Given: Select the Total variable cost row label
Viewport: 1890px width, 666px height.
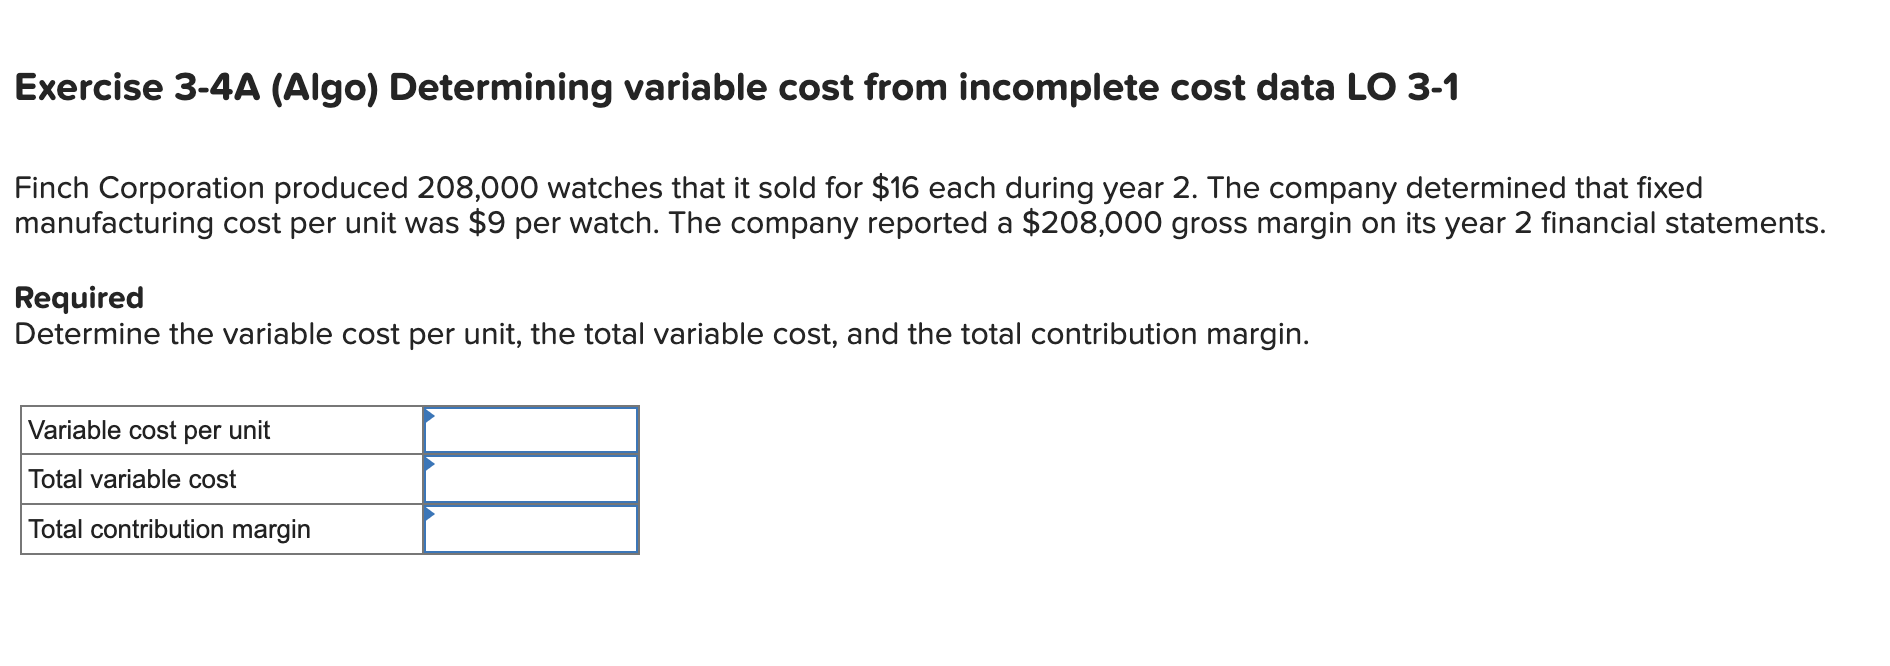Looking at the screenshot, I should point(133,480).
